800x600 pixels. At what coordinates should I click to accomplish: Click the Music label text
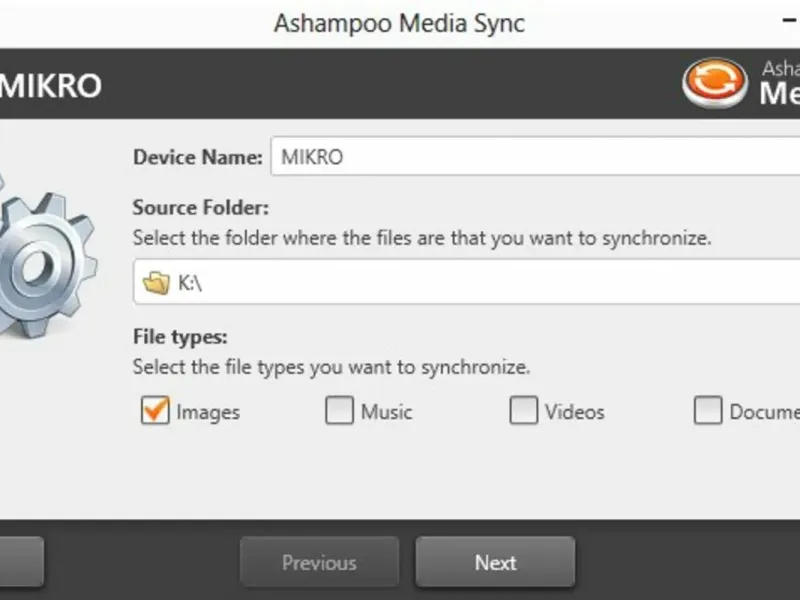387,412
